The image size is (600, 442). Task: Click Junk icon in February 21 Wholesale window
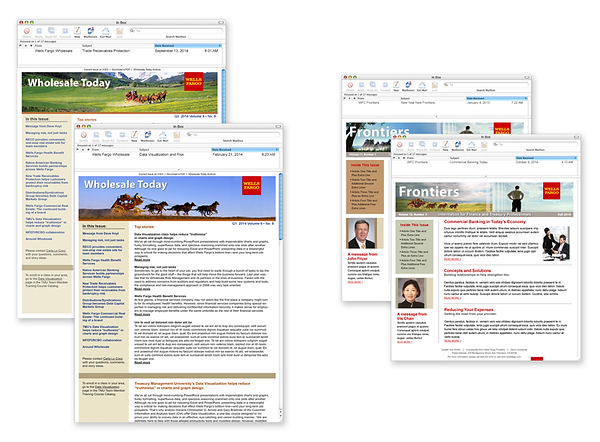click(x=176, y=135)
